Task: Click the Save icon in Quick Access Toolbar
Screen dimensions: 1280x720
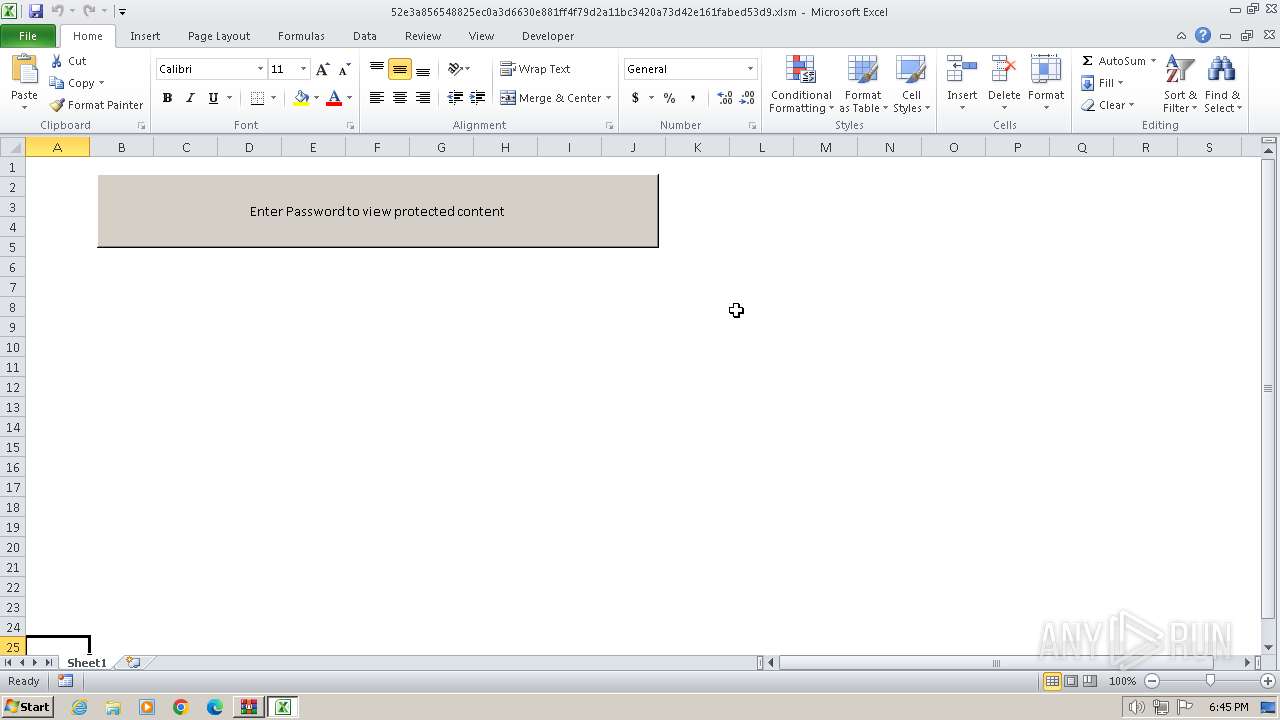Action: point(36,11)
